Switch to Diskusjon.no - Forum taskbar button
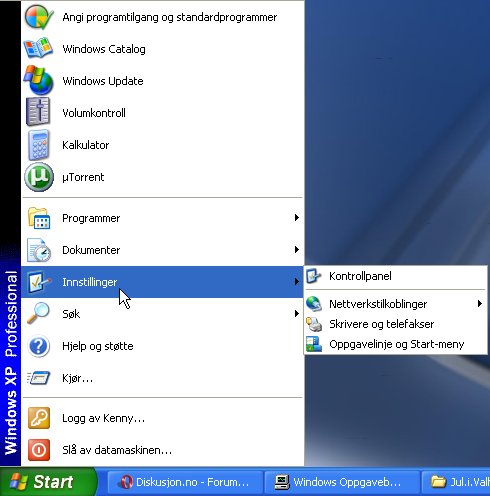490x496 pixels. (x=185, y=482)
